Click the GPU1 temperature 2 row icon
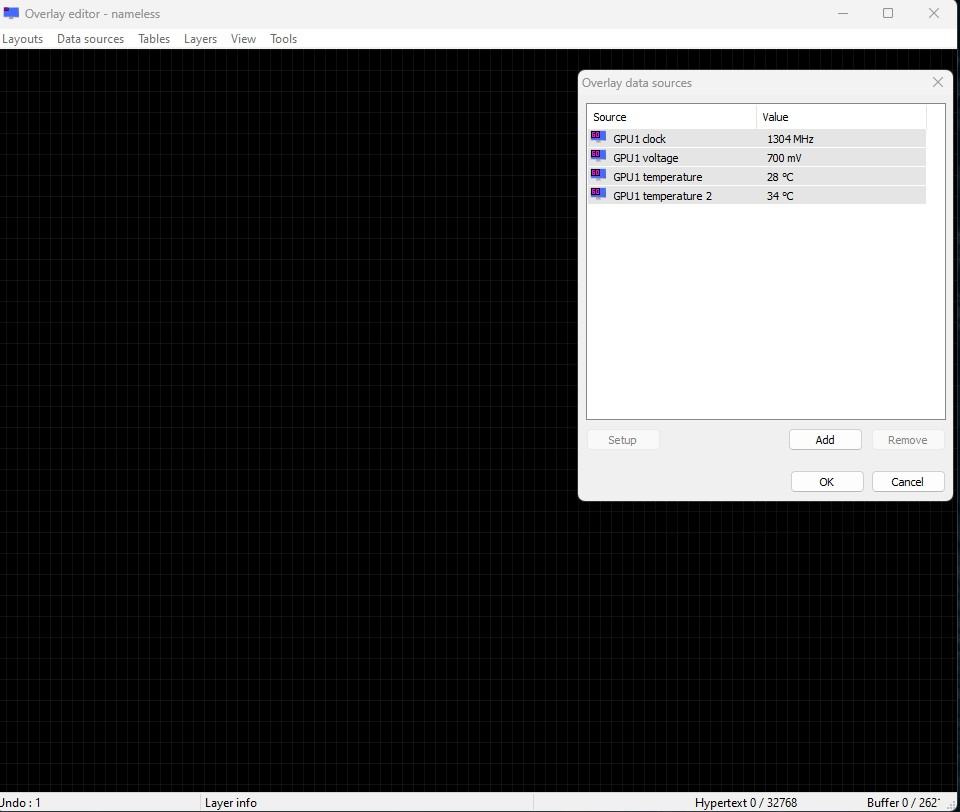Screen dimensions: 960x812 (x=598, y=195)
